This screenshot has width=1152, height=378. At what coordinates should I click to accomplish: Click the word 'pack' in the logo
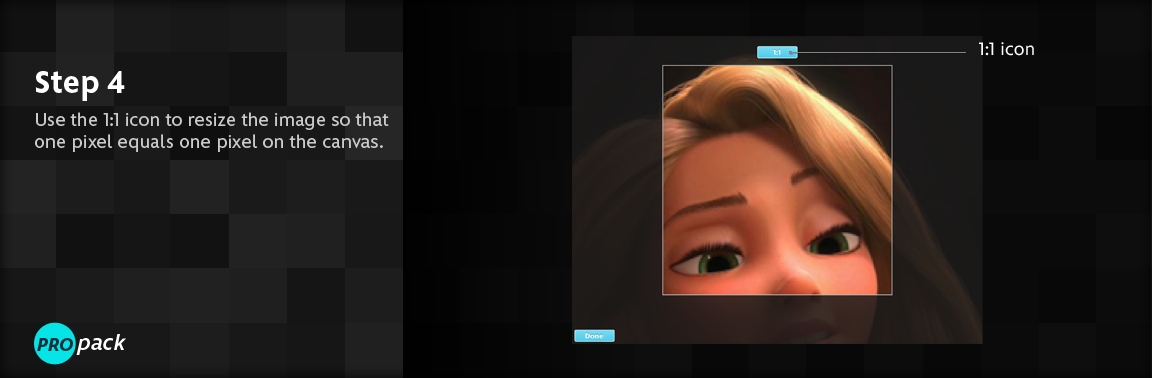tap(101, 343)
